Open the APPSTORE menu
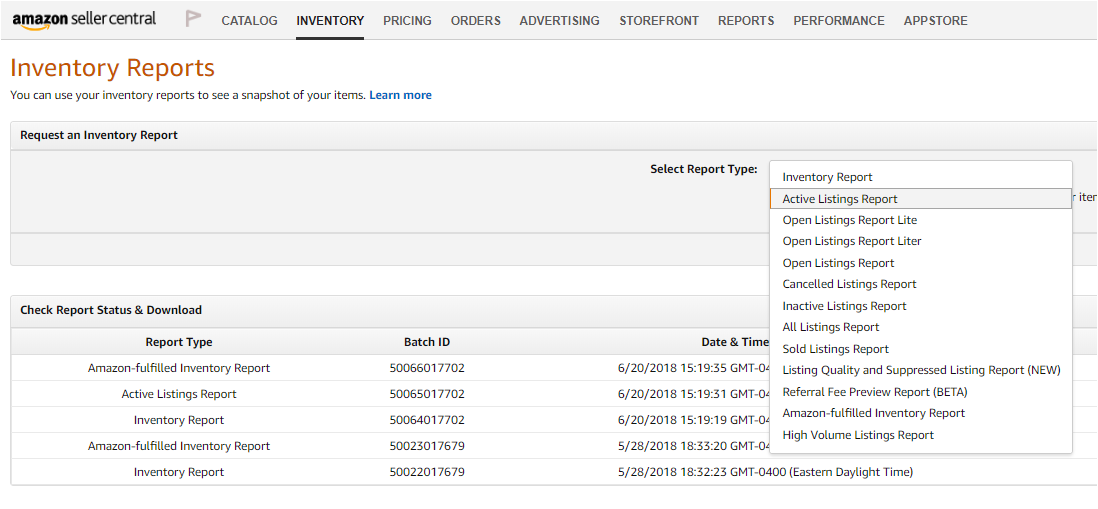Image resolution: width=1098 pixels, height=509 pixels. 936,21
